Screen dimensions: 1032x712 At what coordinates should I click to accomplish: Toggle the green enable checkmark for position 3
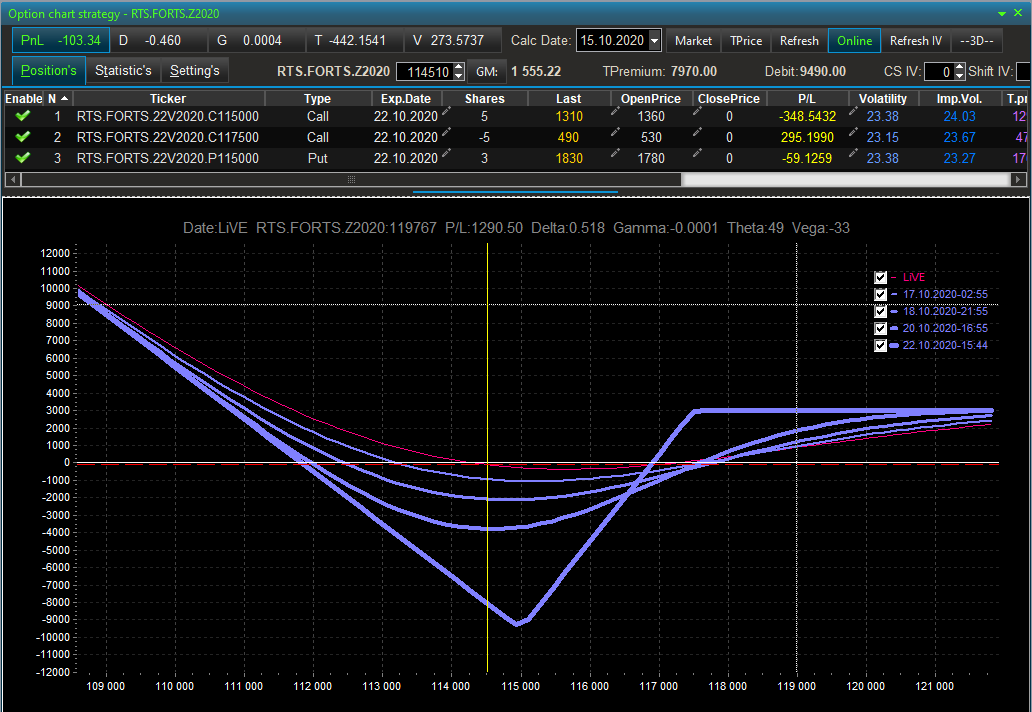click(x=23, y=158)
